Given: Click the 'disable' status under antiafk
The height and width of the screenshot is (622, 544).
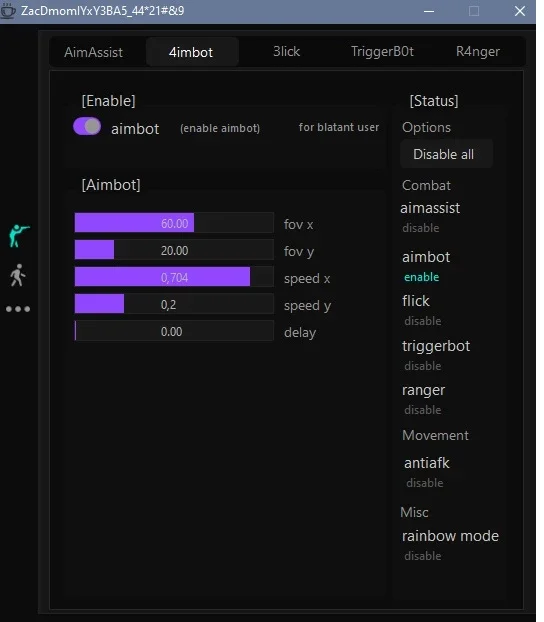Looking at the screenshot, I should point(425,483).
